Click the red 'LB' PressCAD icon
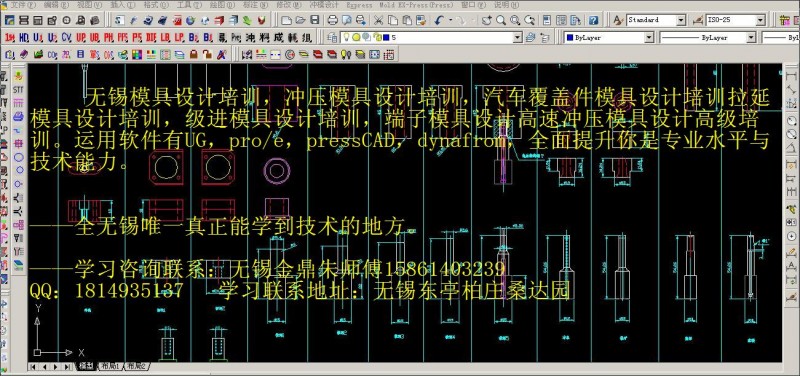800x376 pixels. pyautogui.click(x=165, y=37)
